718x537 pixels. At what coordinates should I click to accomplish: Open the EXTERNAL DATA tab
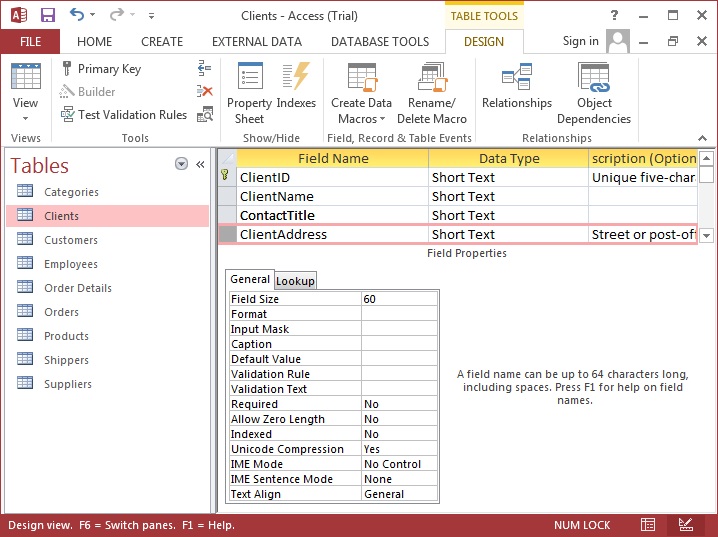click(257, 42)
